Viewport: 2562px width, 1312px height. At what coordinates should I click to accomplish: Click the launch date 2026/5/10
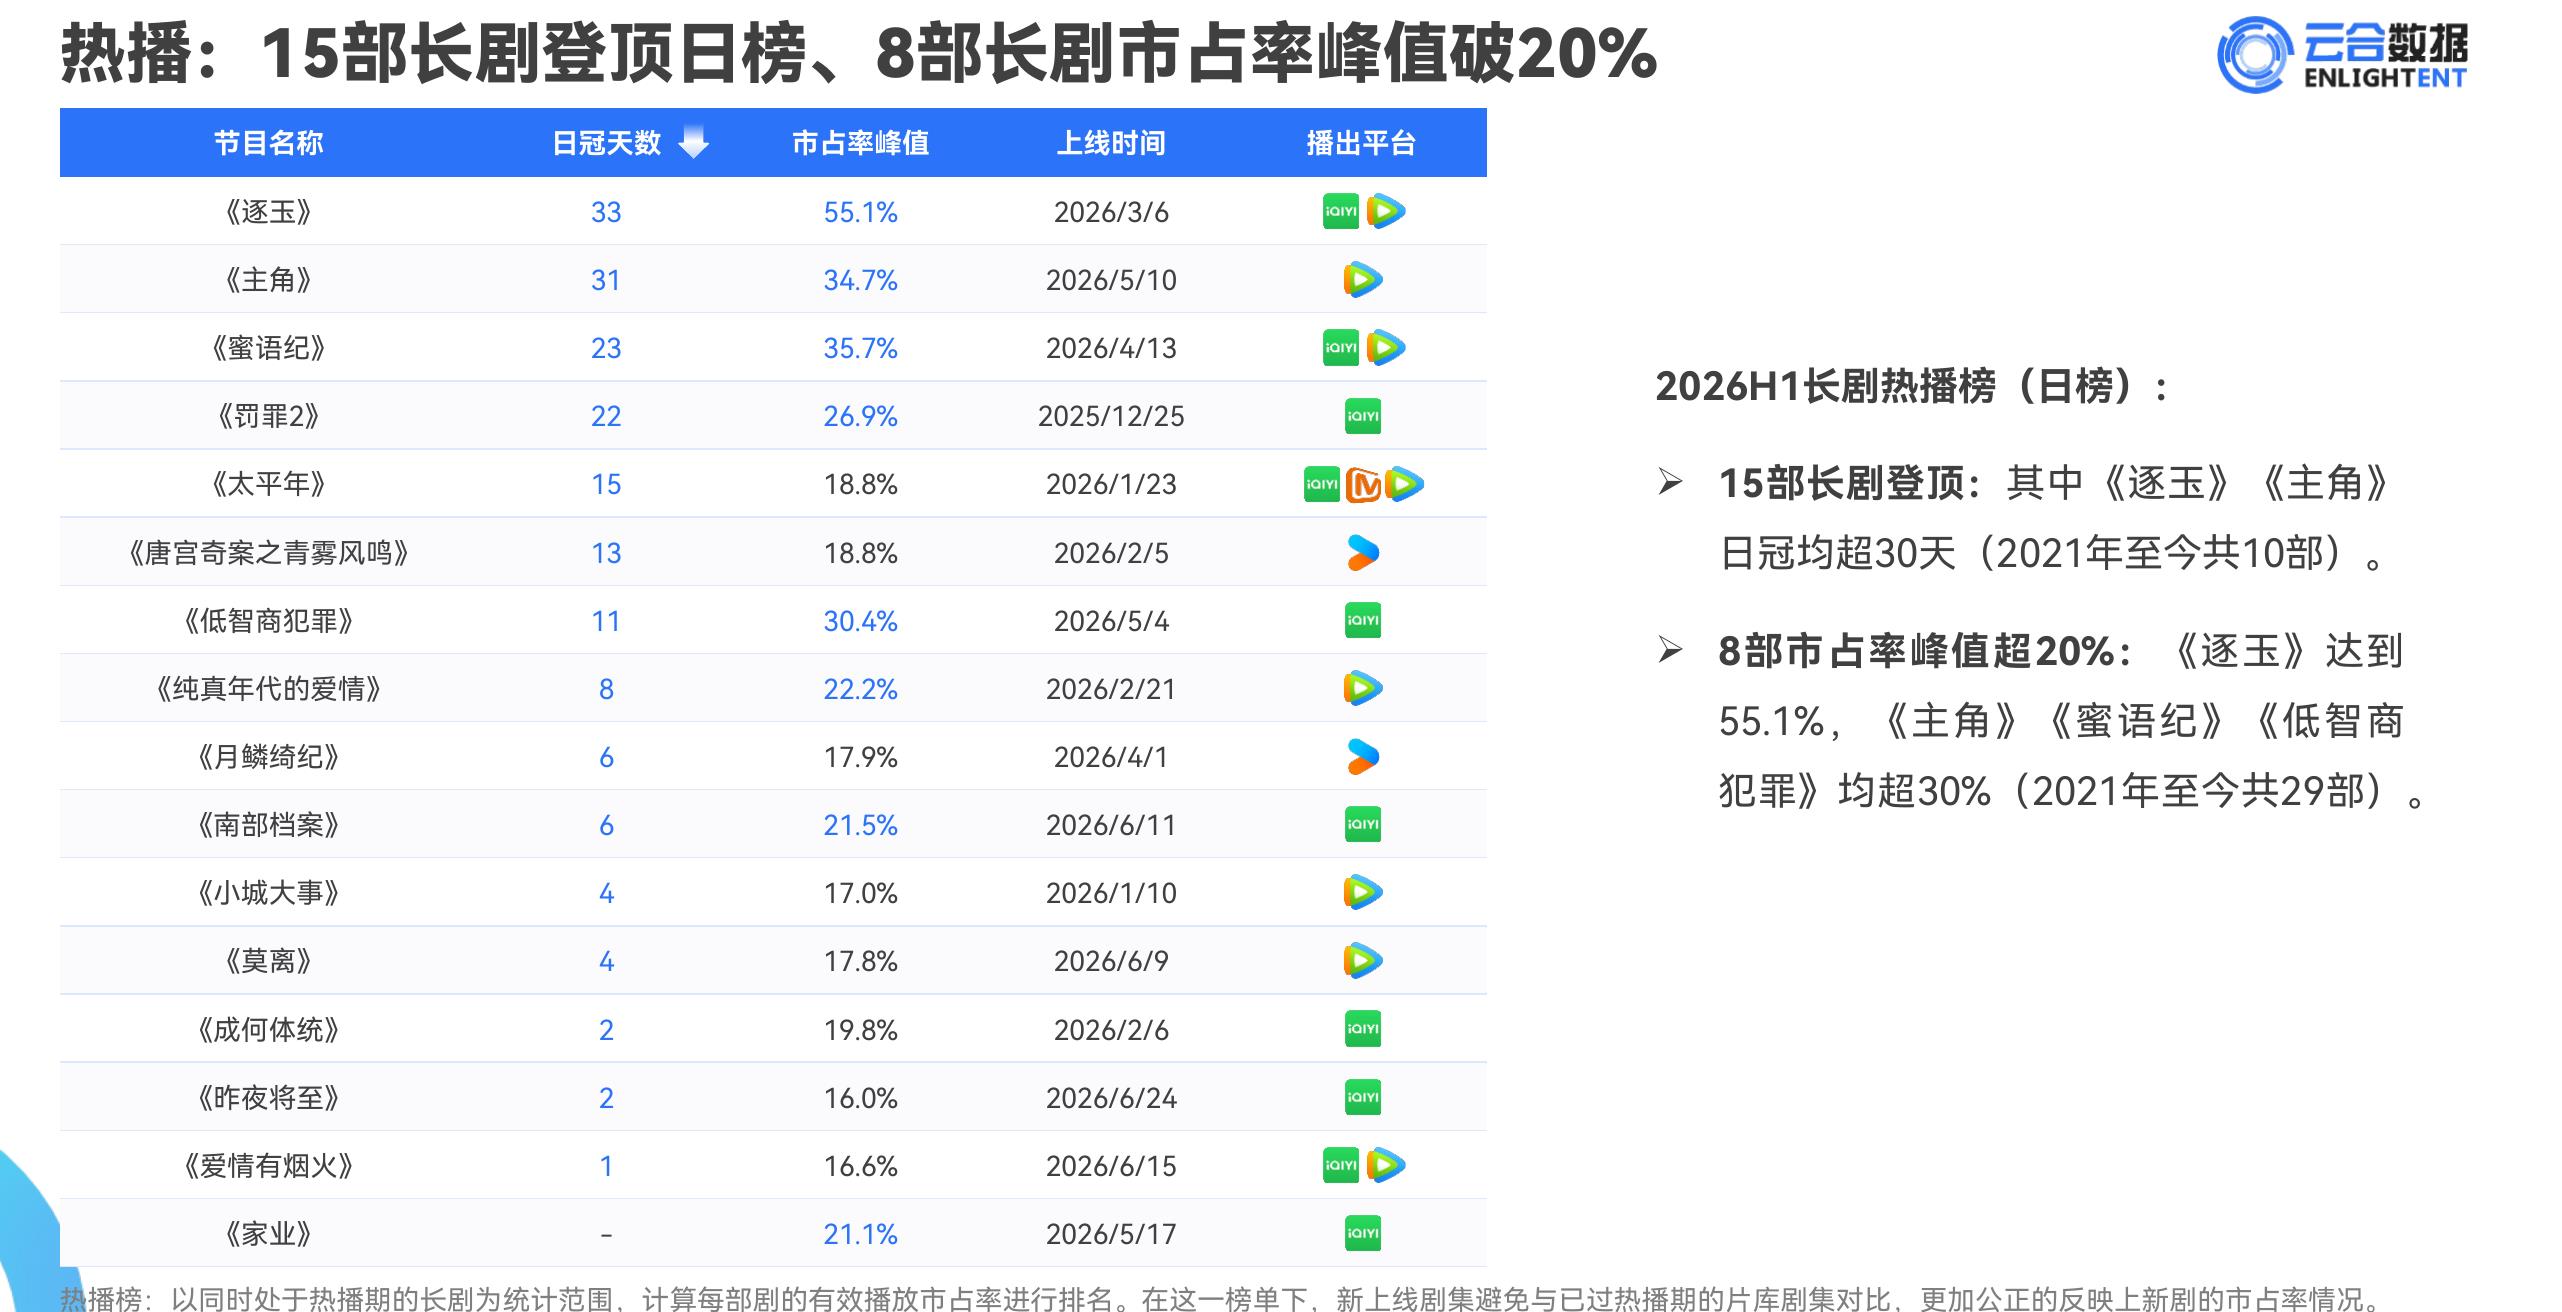[x=1111, y=280]
